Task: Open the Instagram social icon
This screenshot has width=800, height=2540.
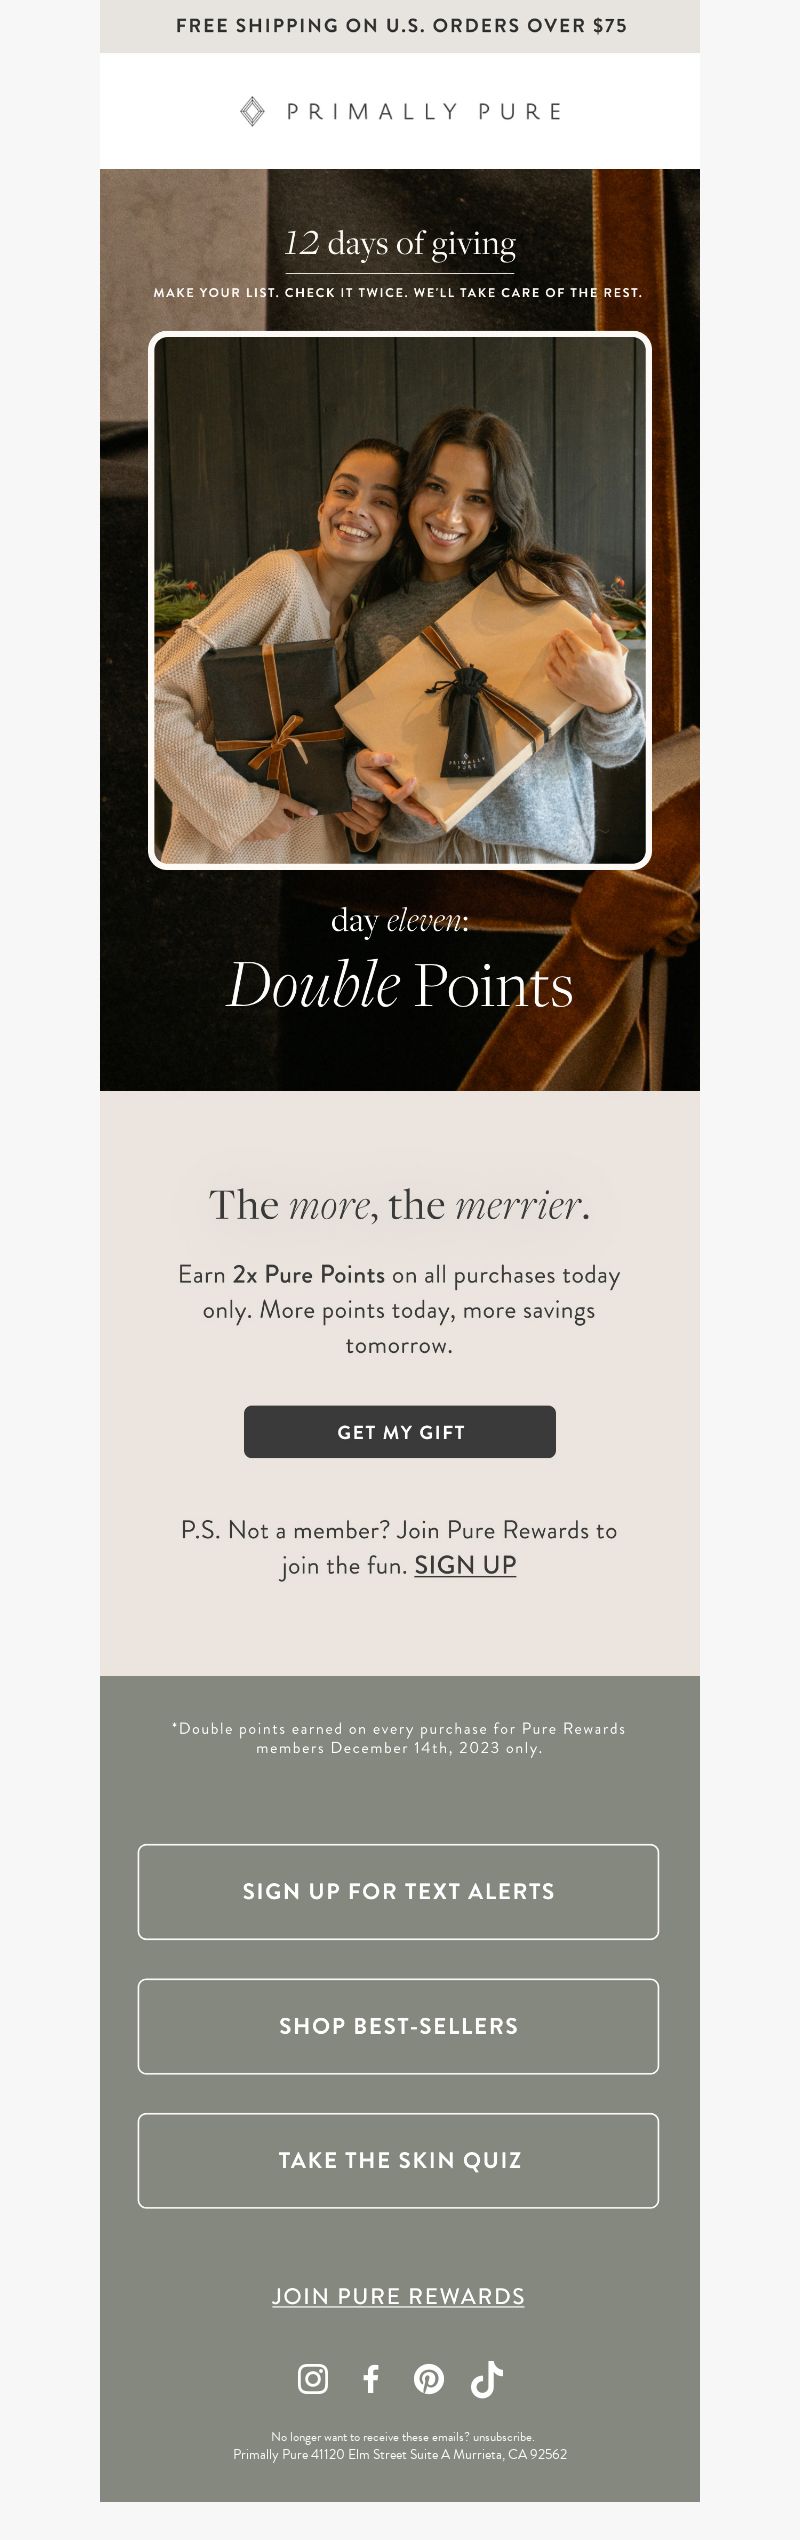Action: pos(313,2379)
